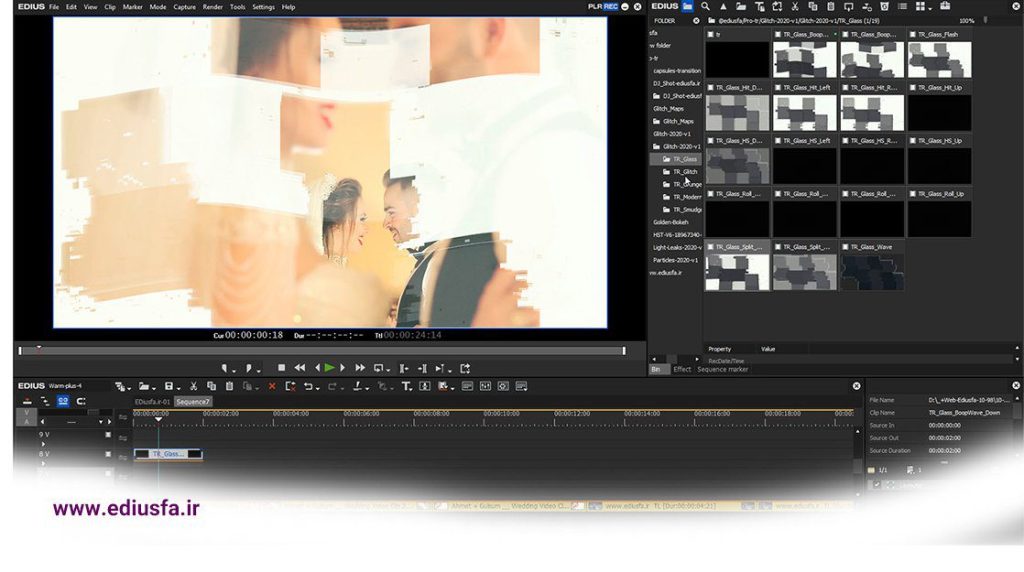Click the Ripple Delete icon

291,387
